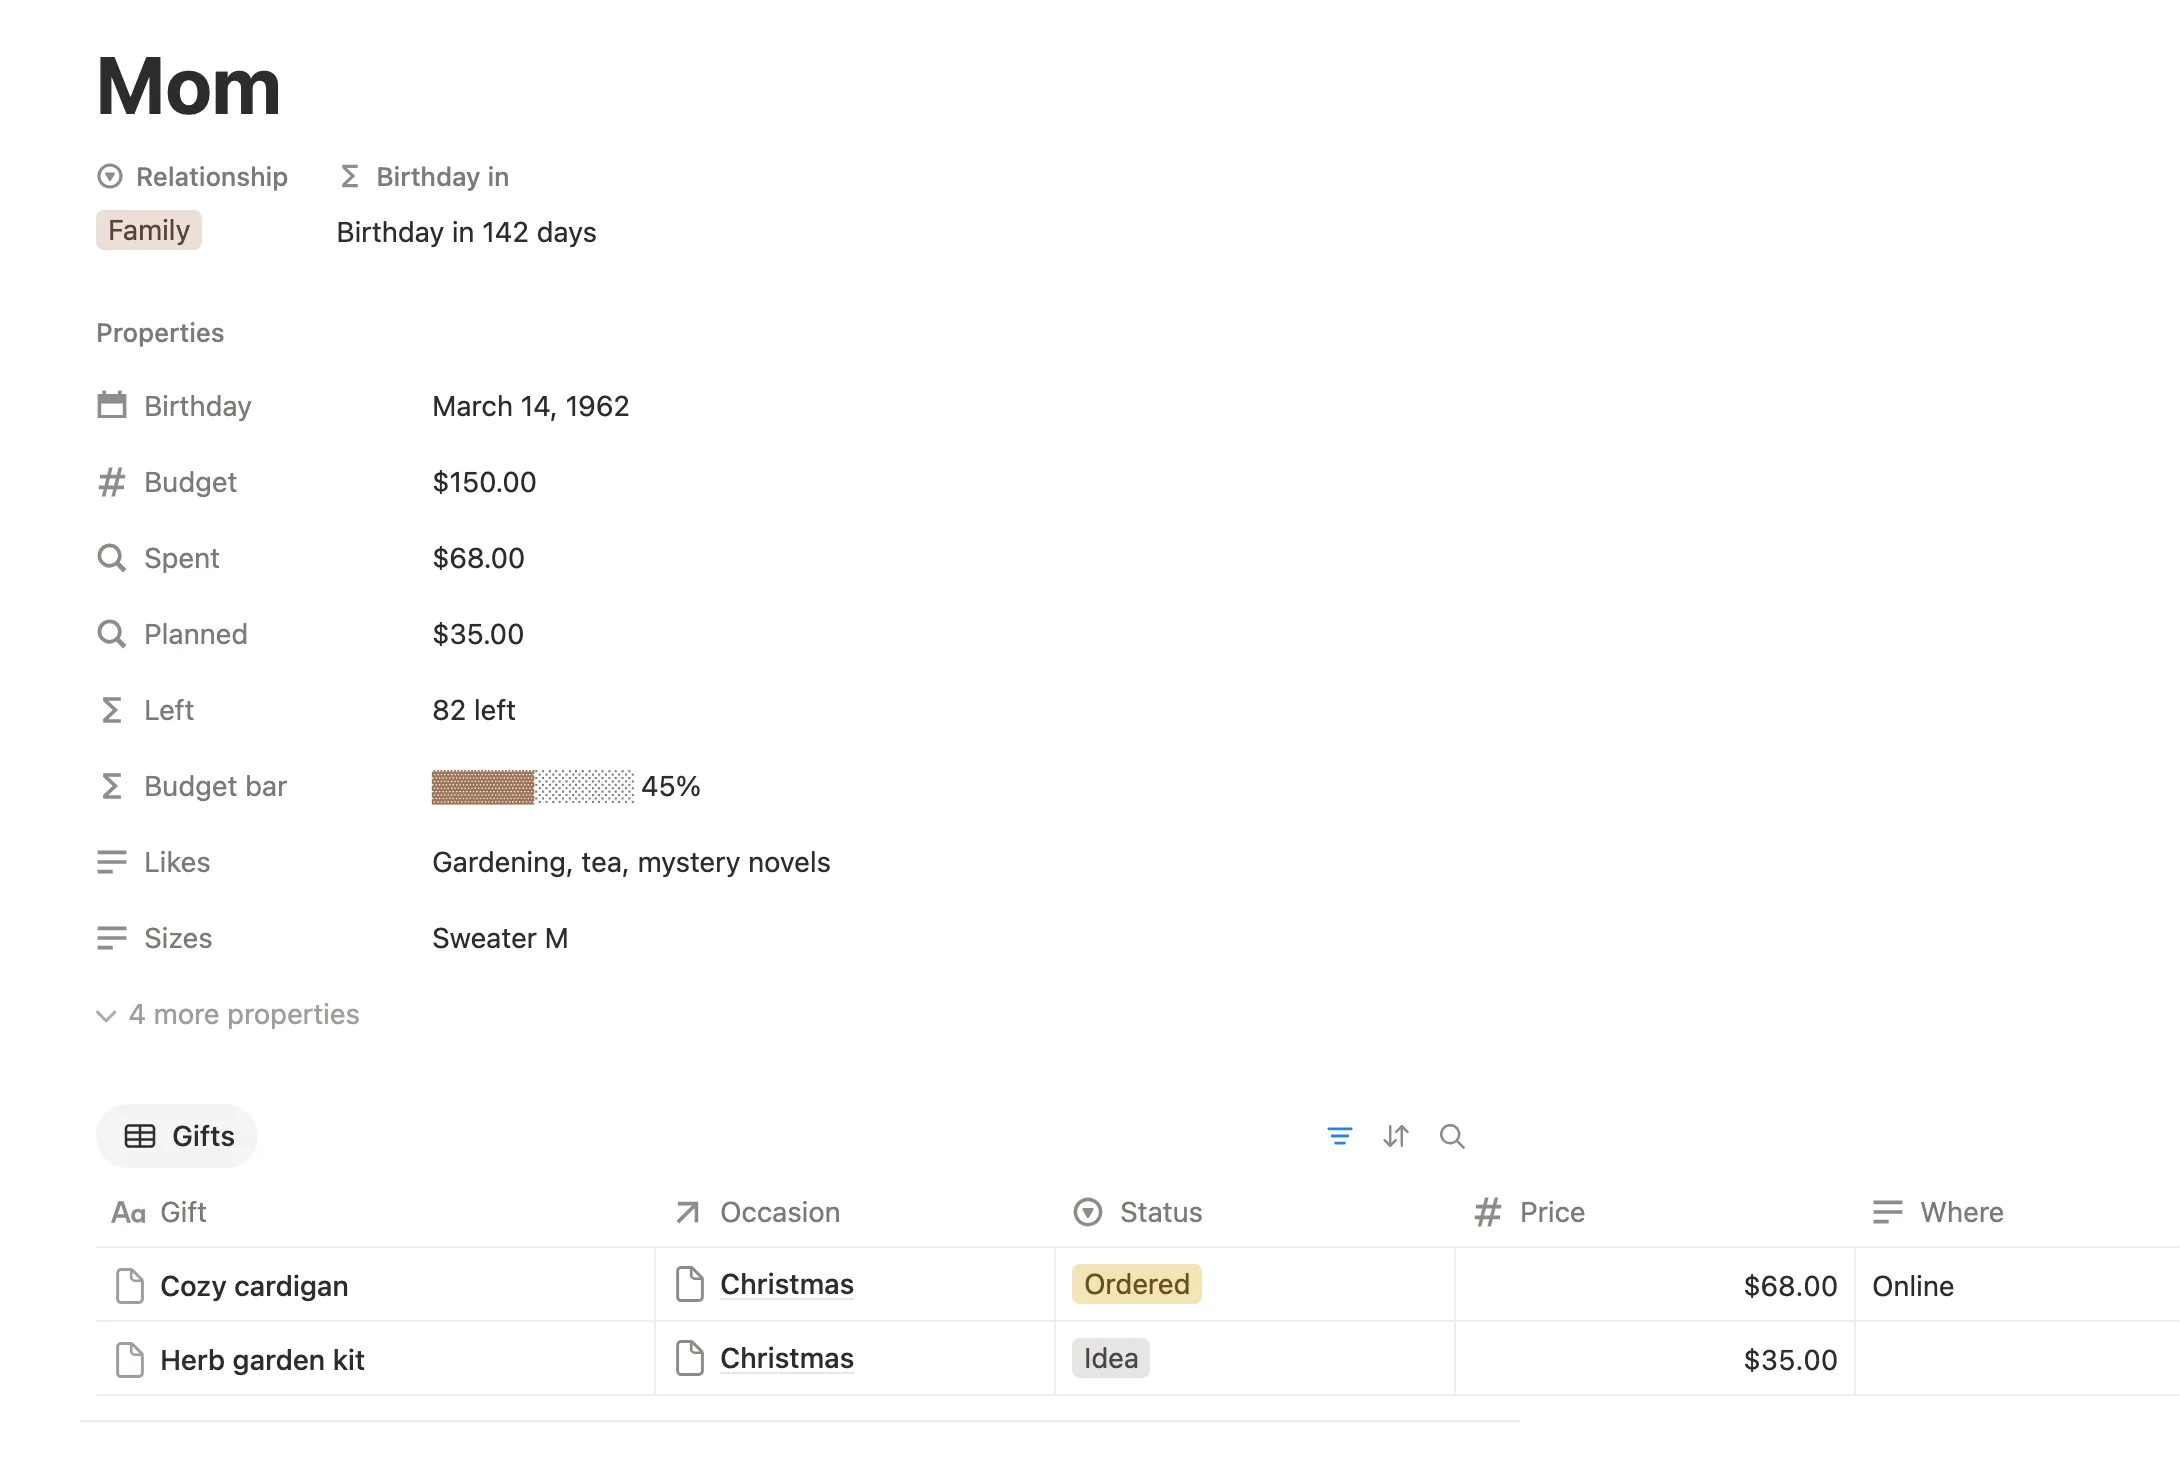The height and width of the screenshot is (1460, 2180).
Task: Click the rollup magnifier icon beside Planned
Action: tap(112, 634)
